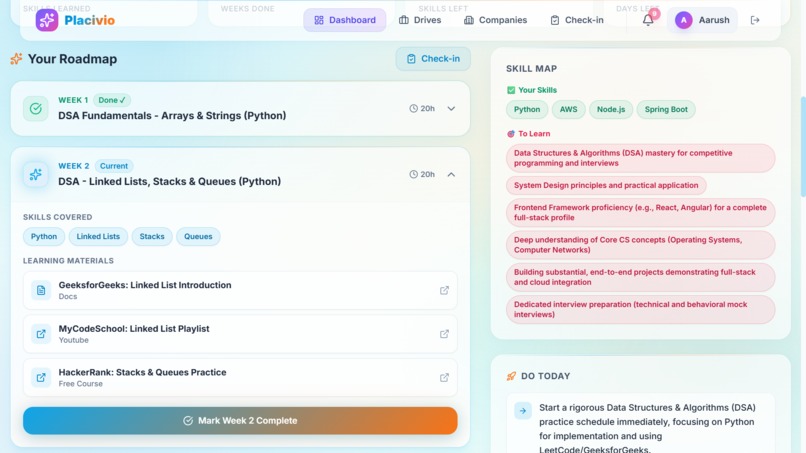
Task: Click the Check-in button beside Your Roadmap
Action: click(x=433, y=59)
